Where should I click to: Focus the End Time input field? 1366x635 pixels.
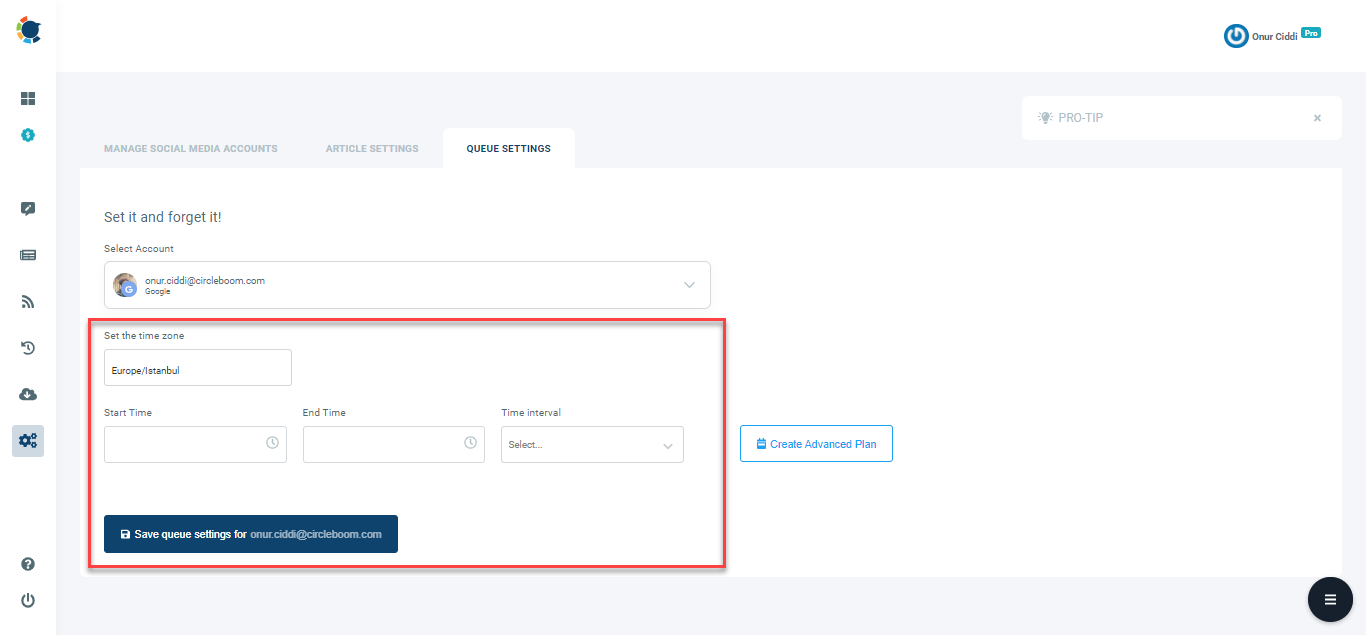(394, 444)
